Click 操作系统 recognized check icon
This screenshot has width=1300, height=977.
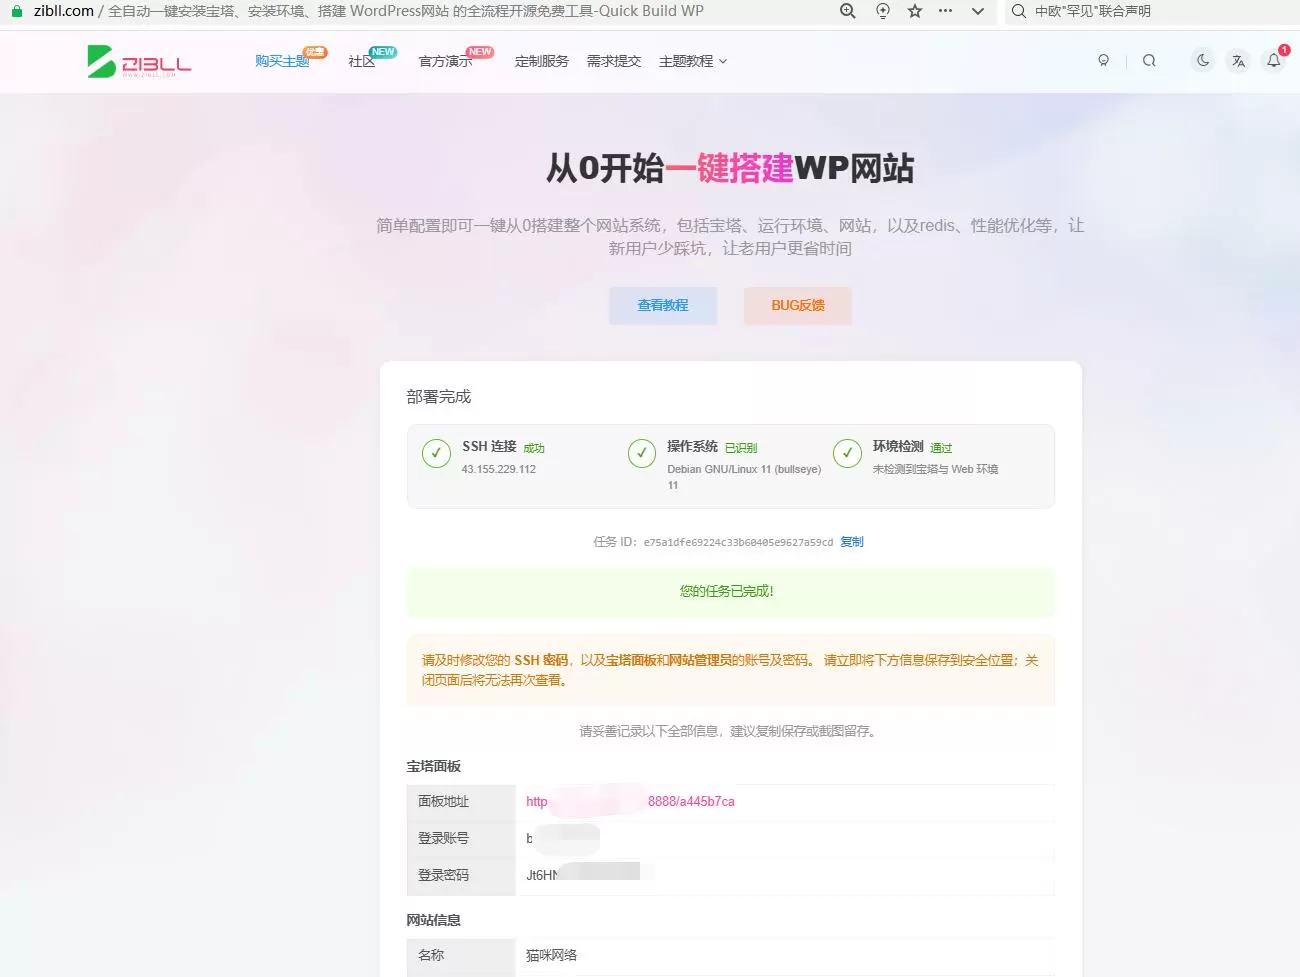pos(641,454)
